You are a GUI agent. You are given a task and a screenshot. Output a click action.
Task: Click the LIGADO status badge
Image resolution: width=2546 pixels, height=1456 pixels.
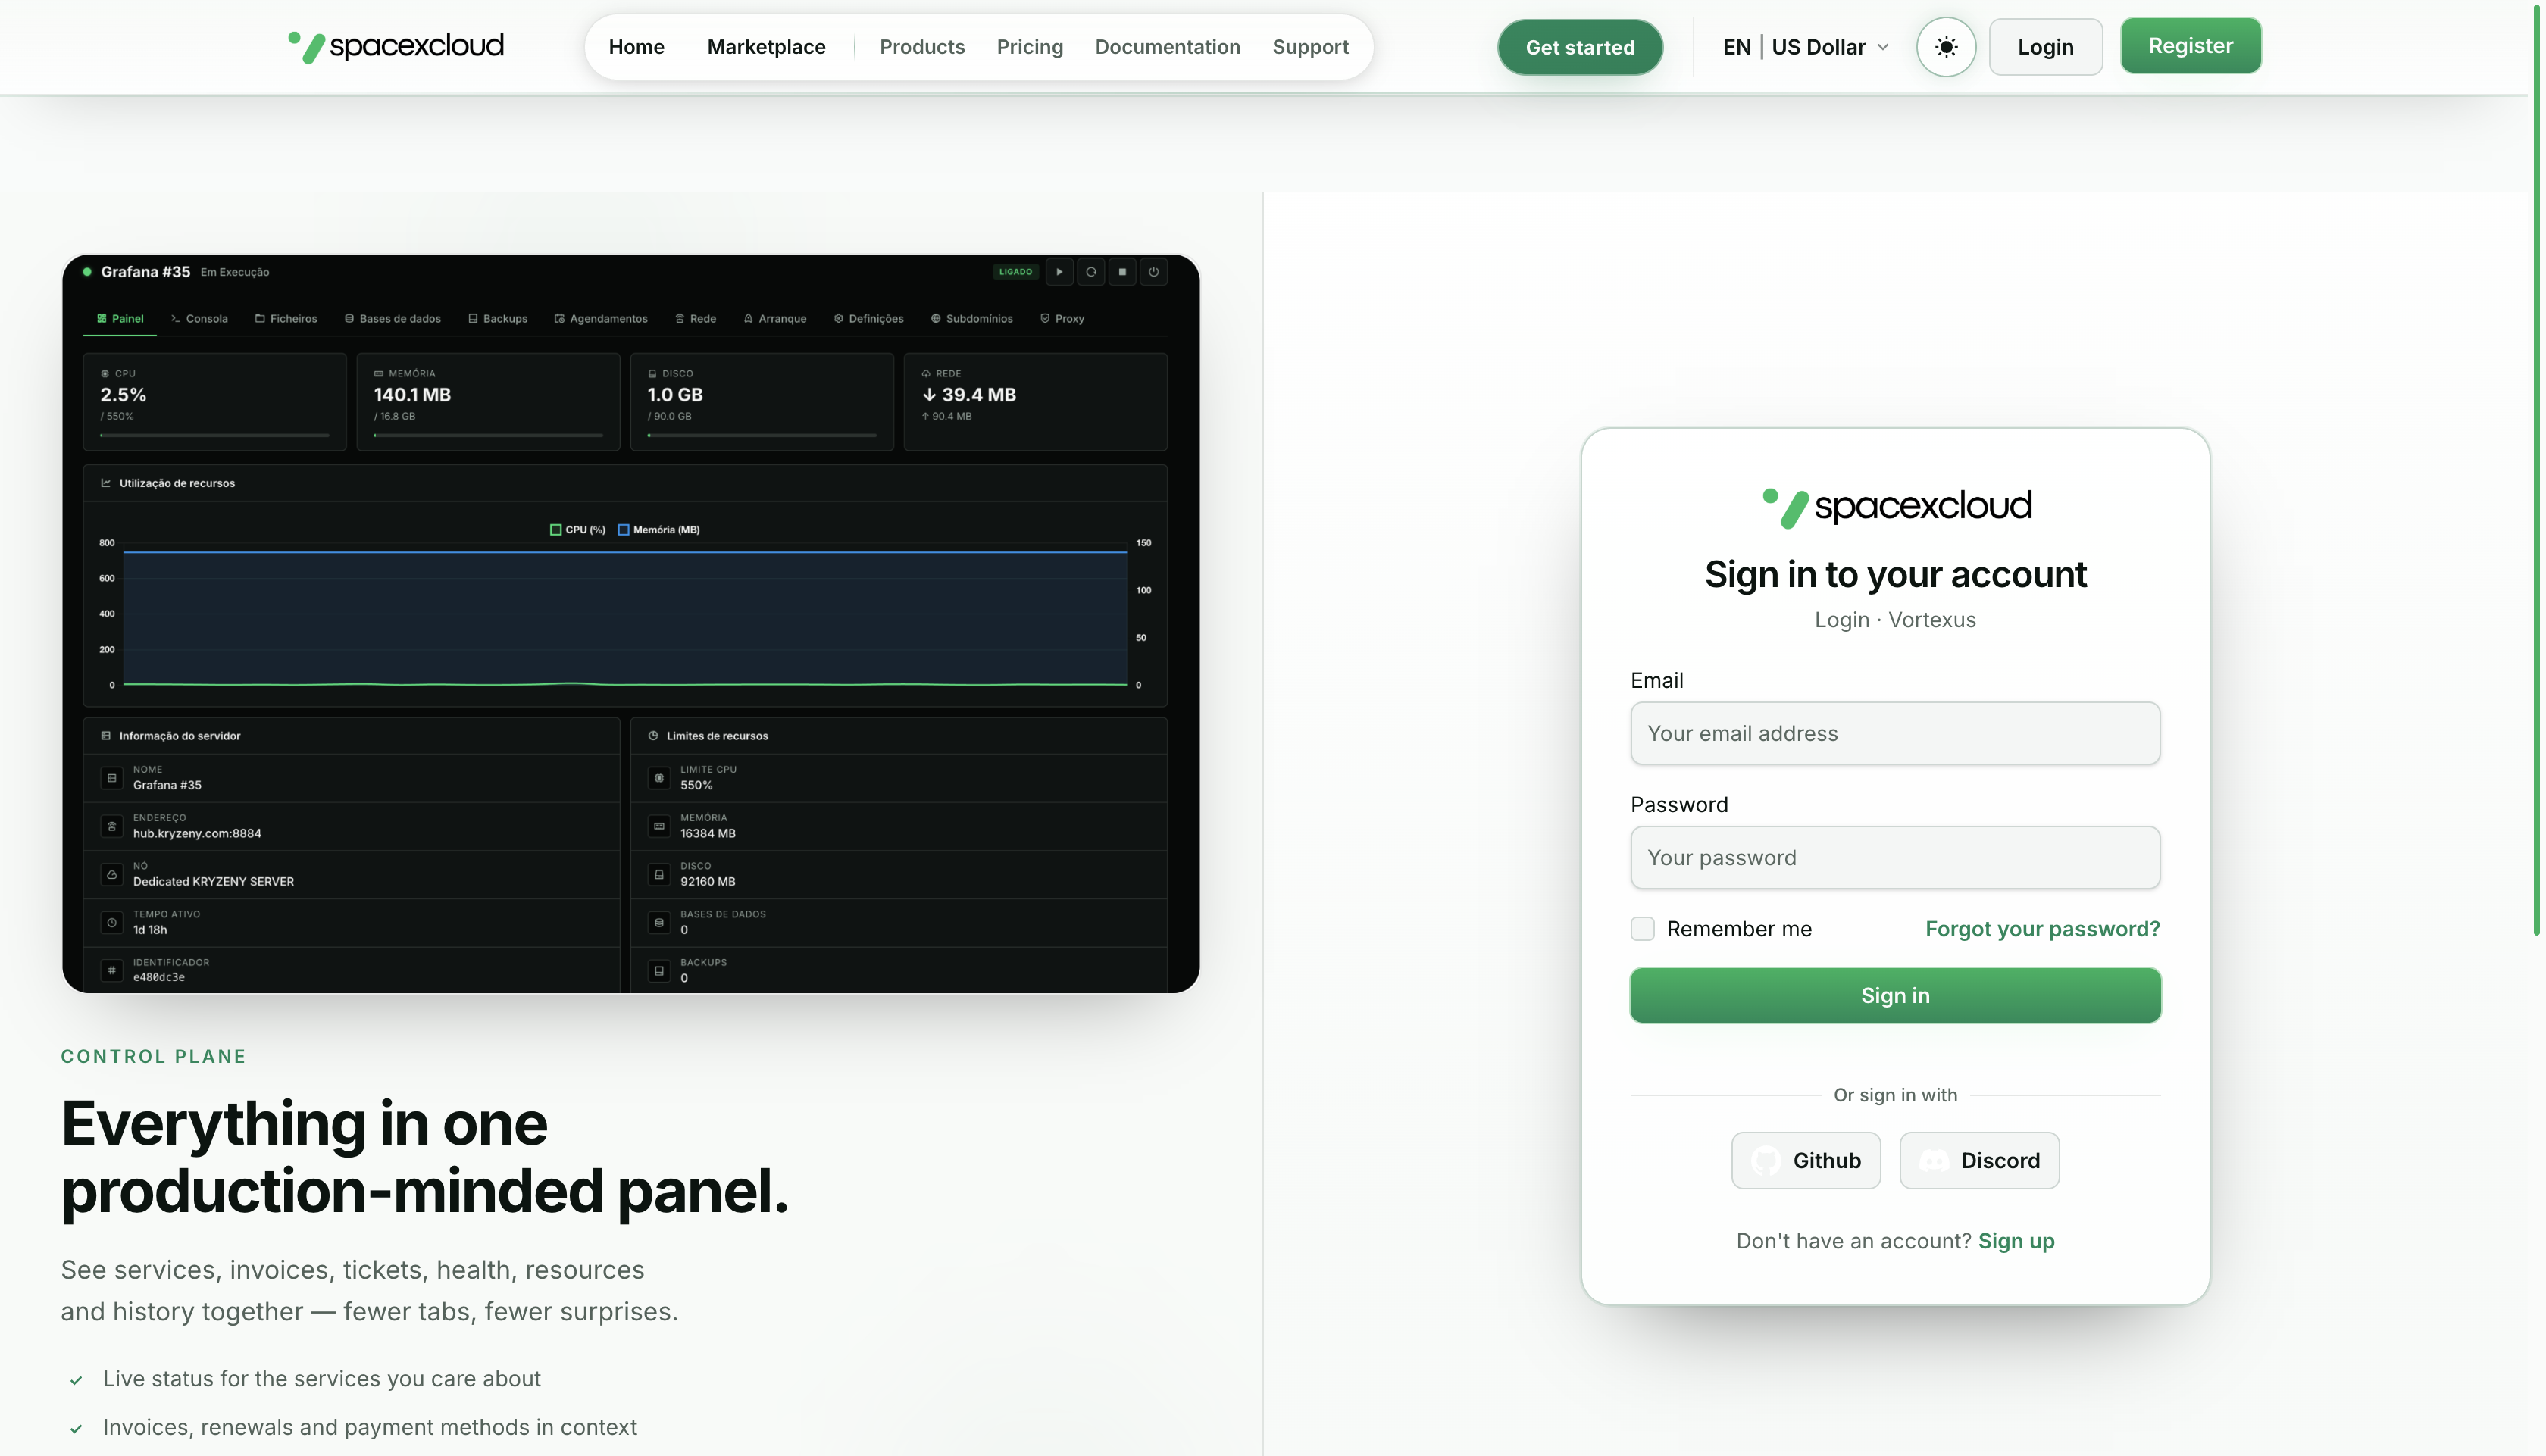pos(1015,272)
